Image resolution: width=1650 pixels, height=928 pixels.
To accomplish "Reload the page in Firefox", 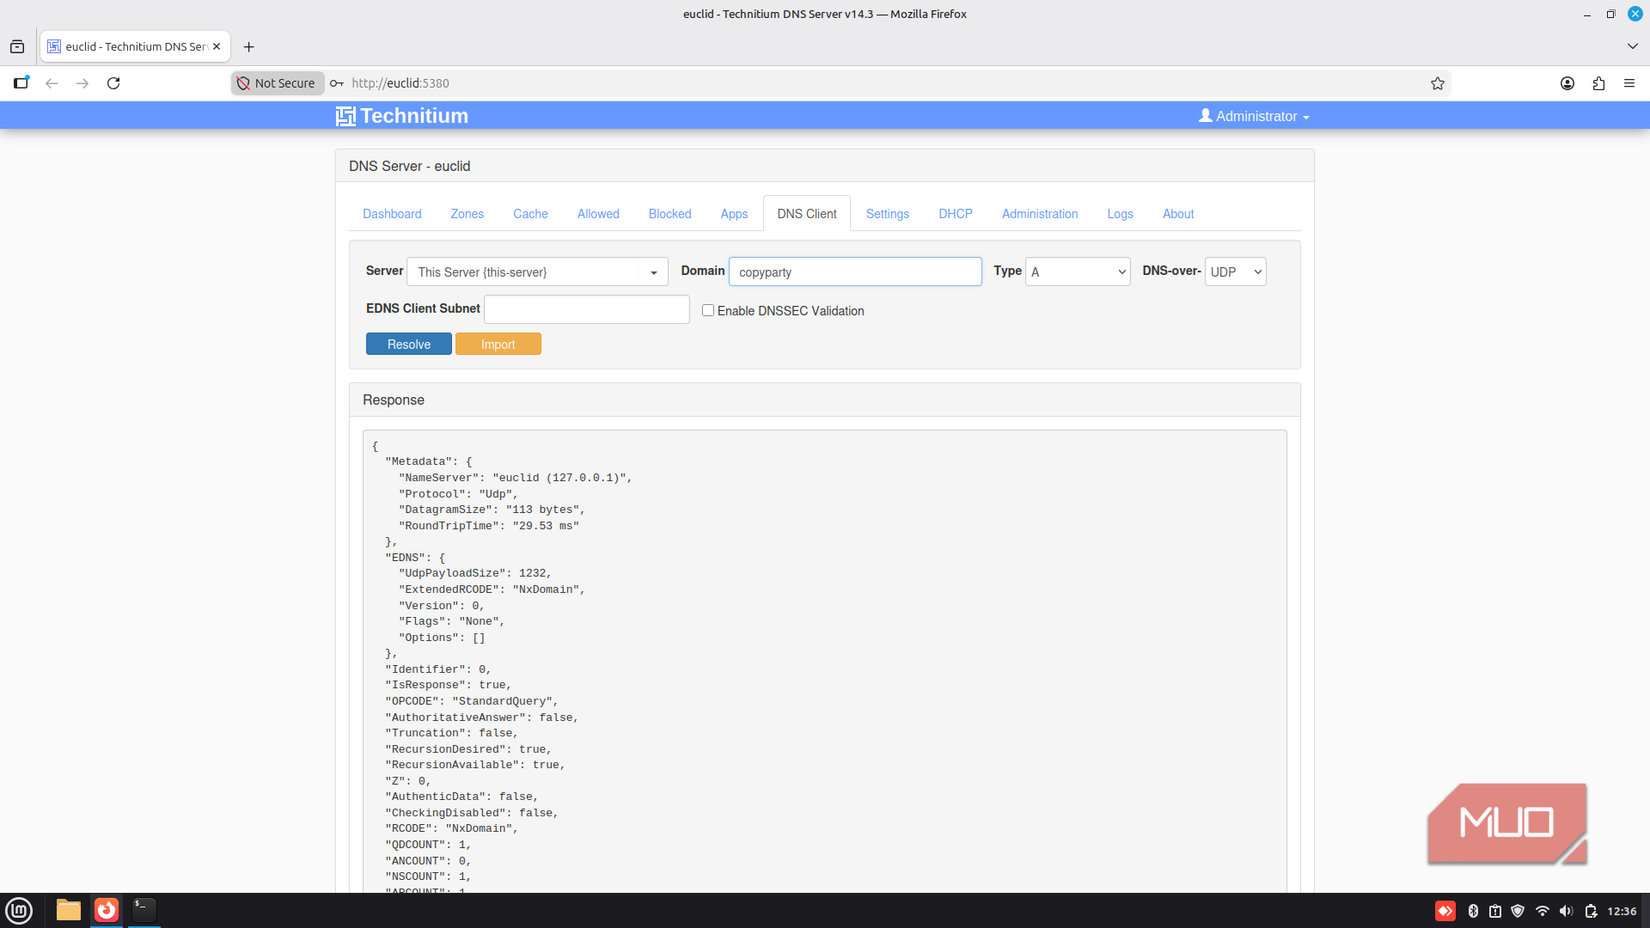I will click(113, 83).
